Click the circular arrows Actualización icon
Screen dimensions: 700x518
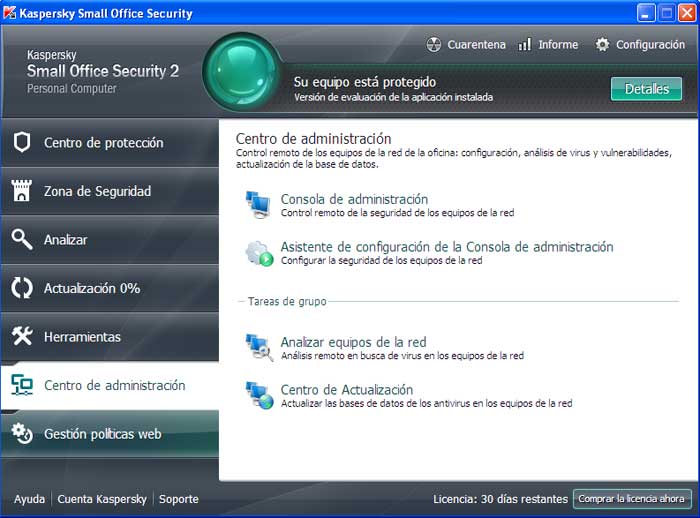(22, 288)
